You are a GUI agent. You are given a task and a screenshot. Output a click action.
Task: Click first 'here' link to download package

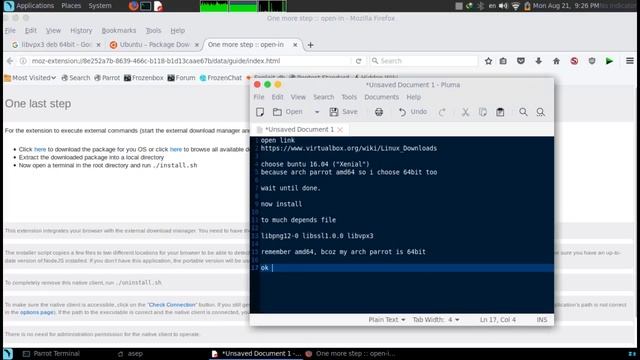40,149
